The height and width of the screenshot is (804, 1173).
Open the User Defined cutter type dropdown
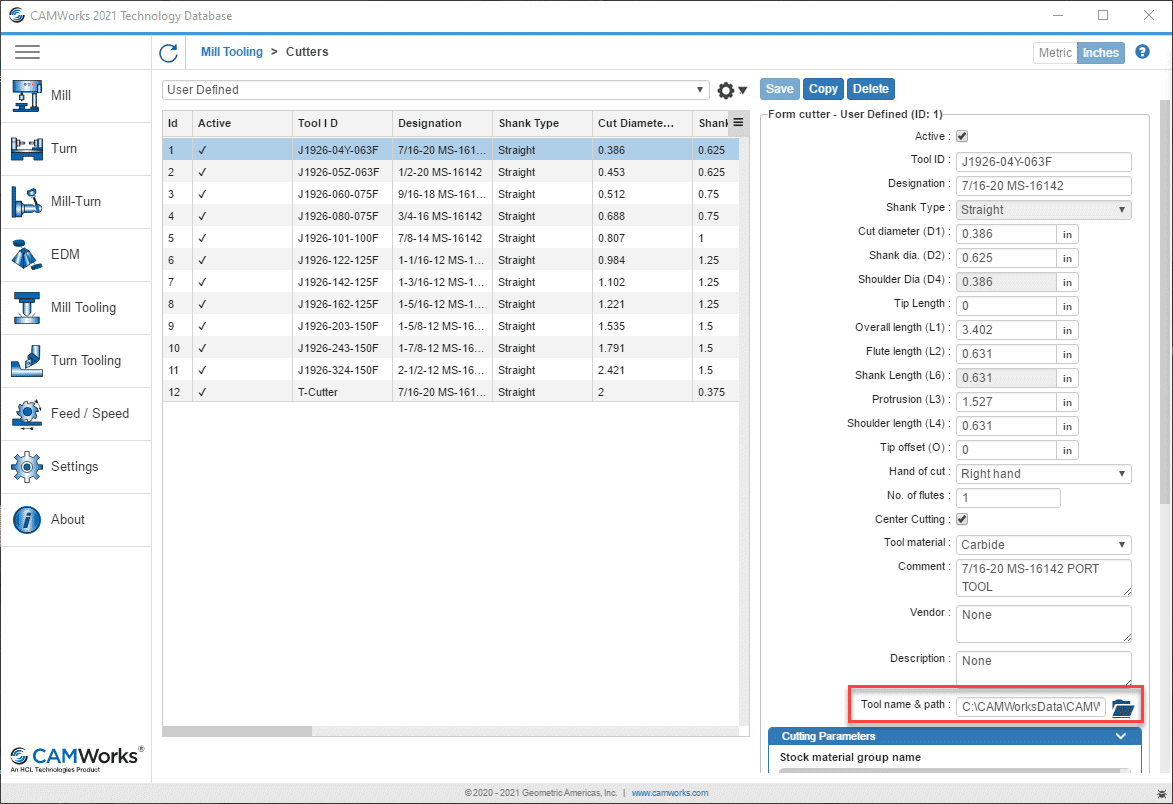coord(436,90)
